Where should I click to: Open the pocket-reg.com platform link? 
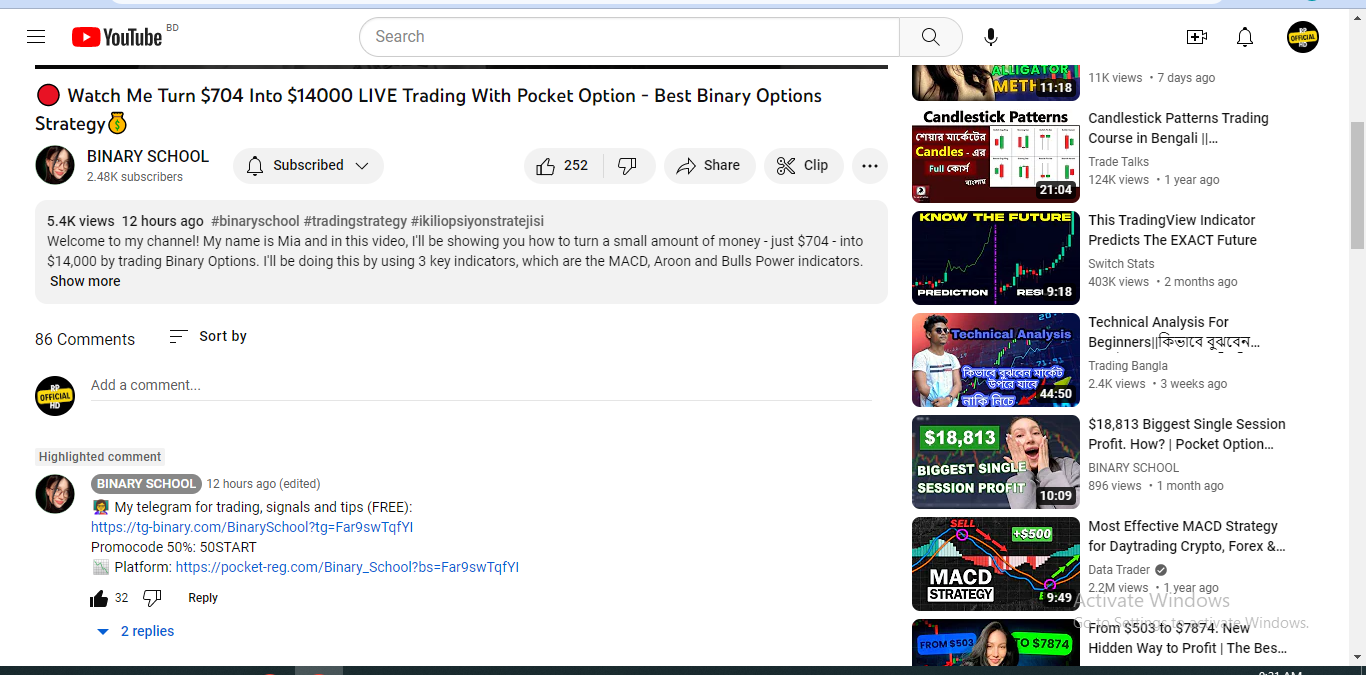coord(347,567)
